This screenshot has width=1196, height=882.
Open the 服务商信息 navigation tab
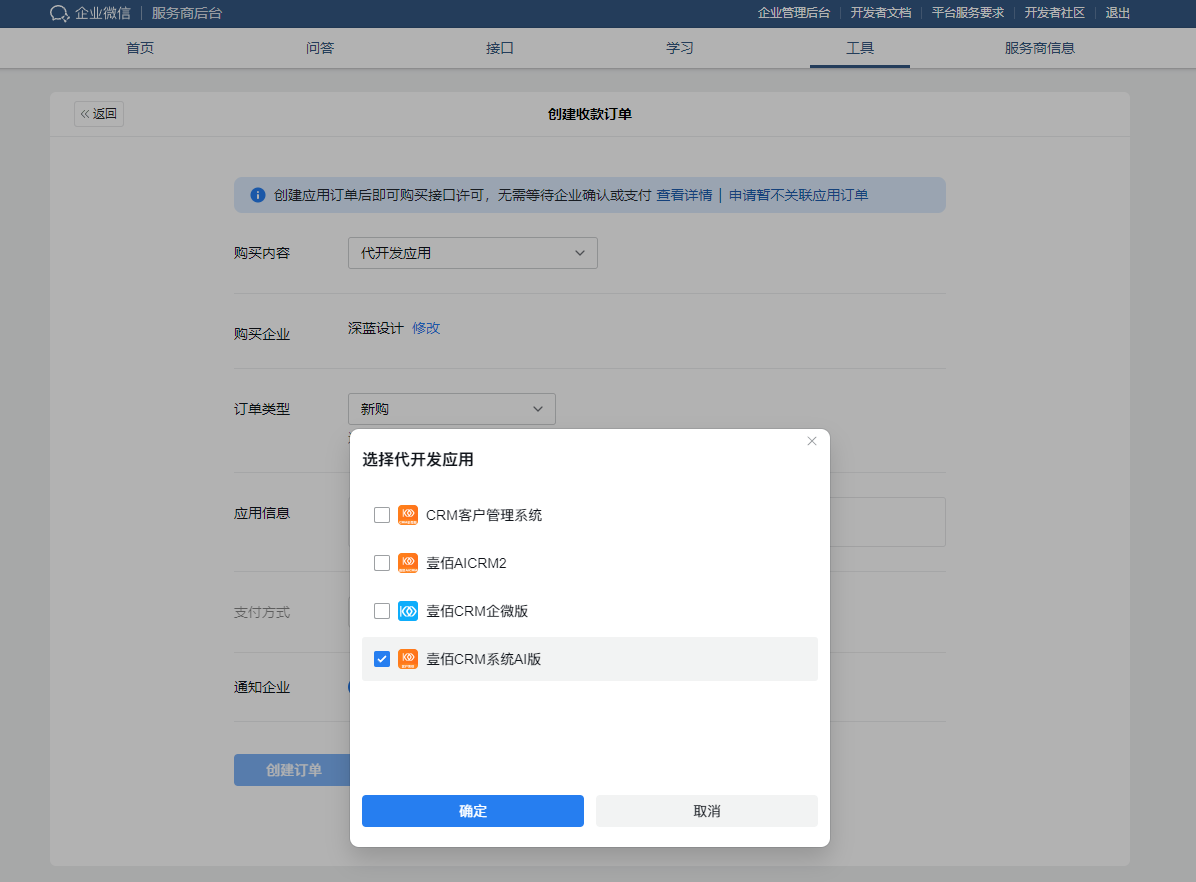[x=1040, y=48]
